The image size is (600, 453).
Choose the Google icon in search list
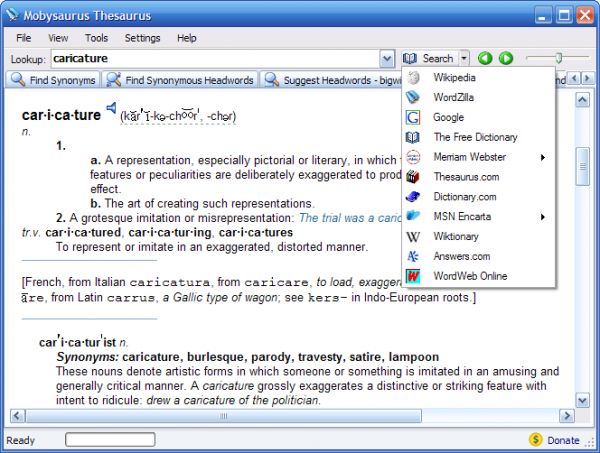pos(413,118)
